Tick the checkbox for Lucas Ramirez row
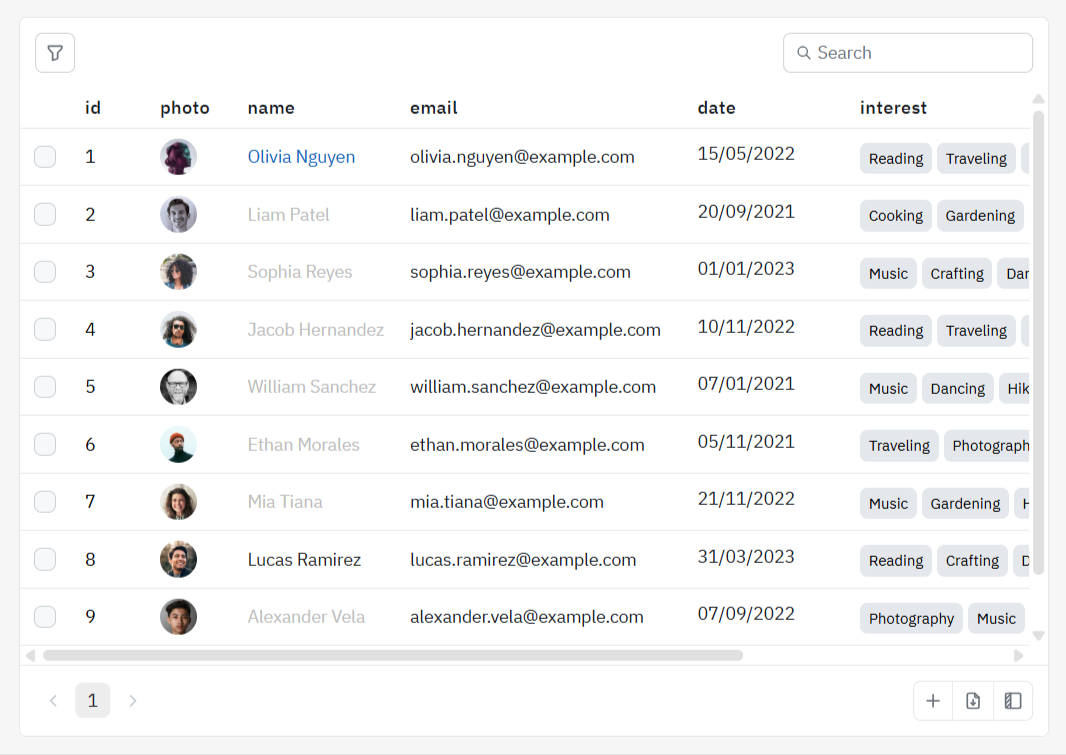 click(45, 559)
